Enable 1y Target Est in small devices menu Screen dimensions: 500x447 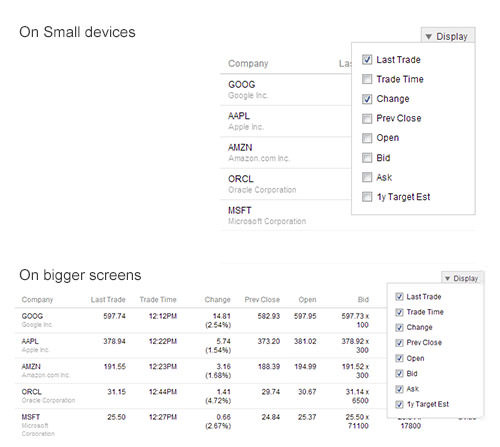367,197
